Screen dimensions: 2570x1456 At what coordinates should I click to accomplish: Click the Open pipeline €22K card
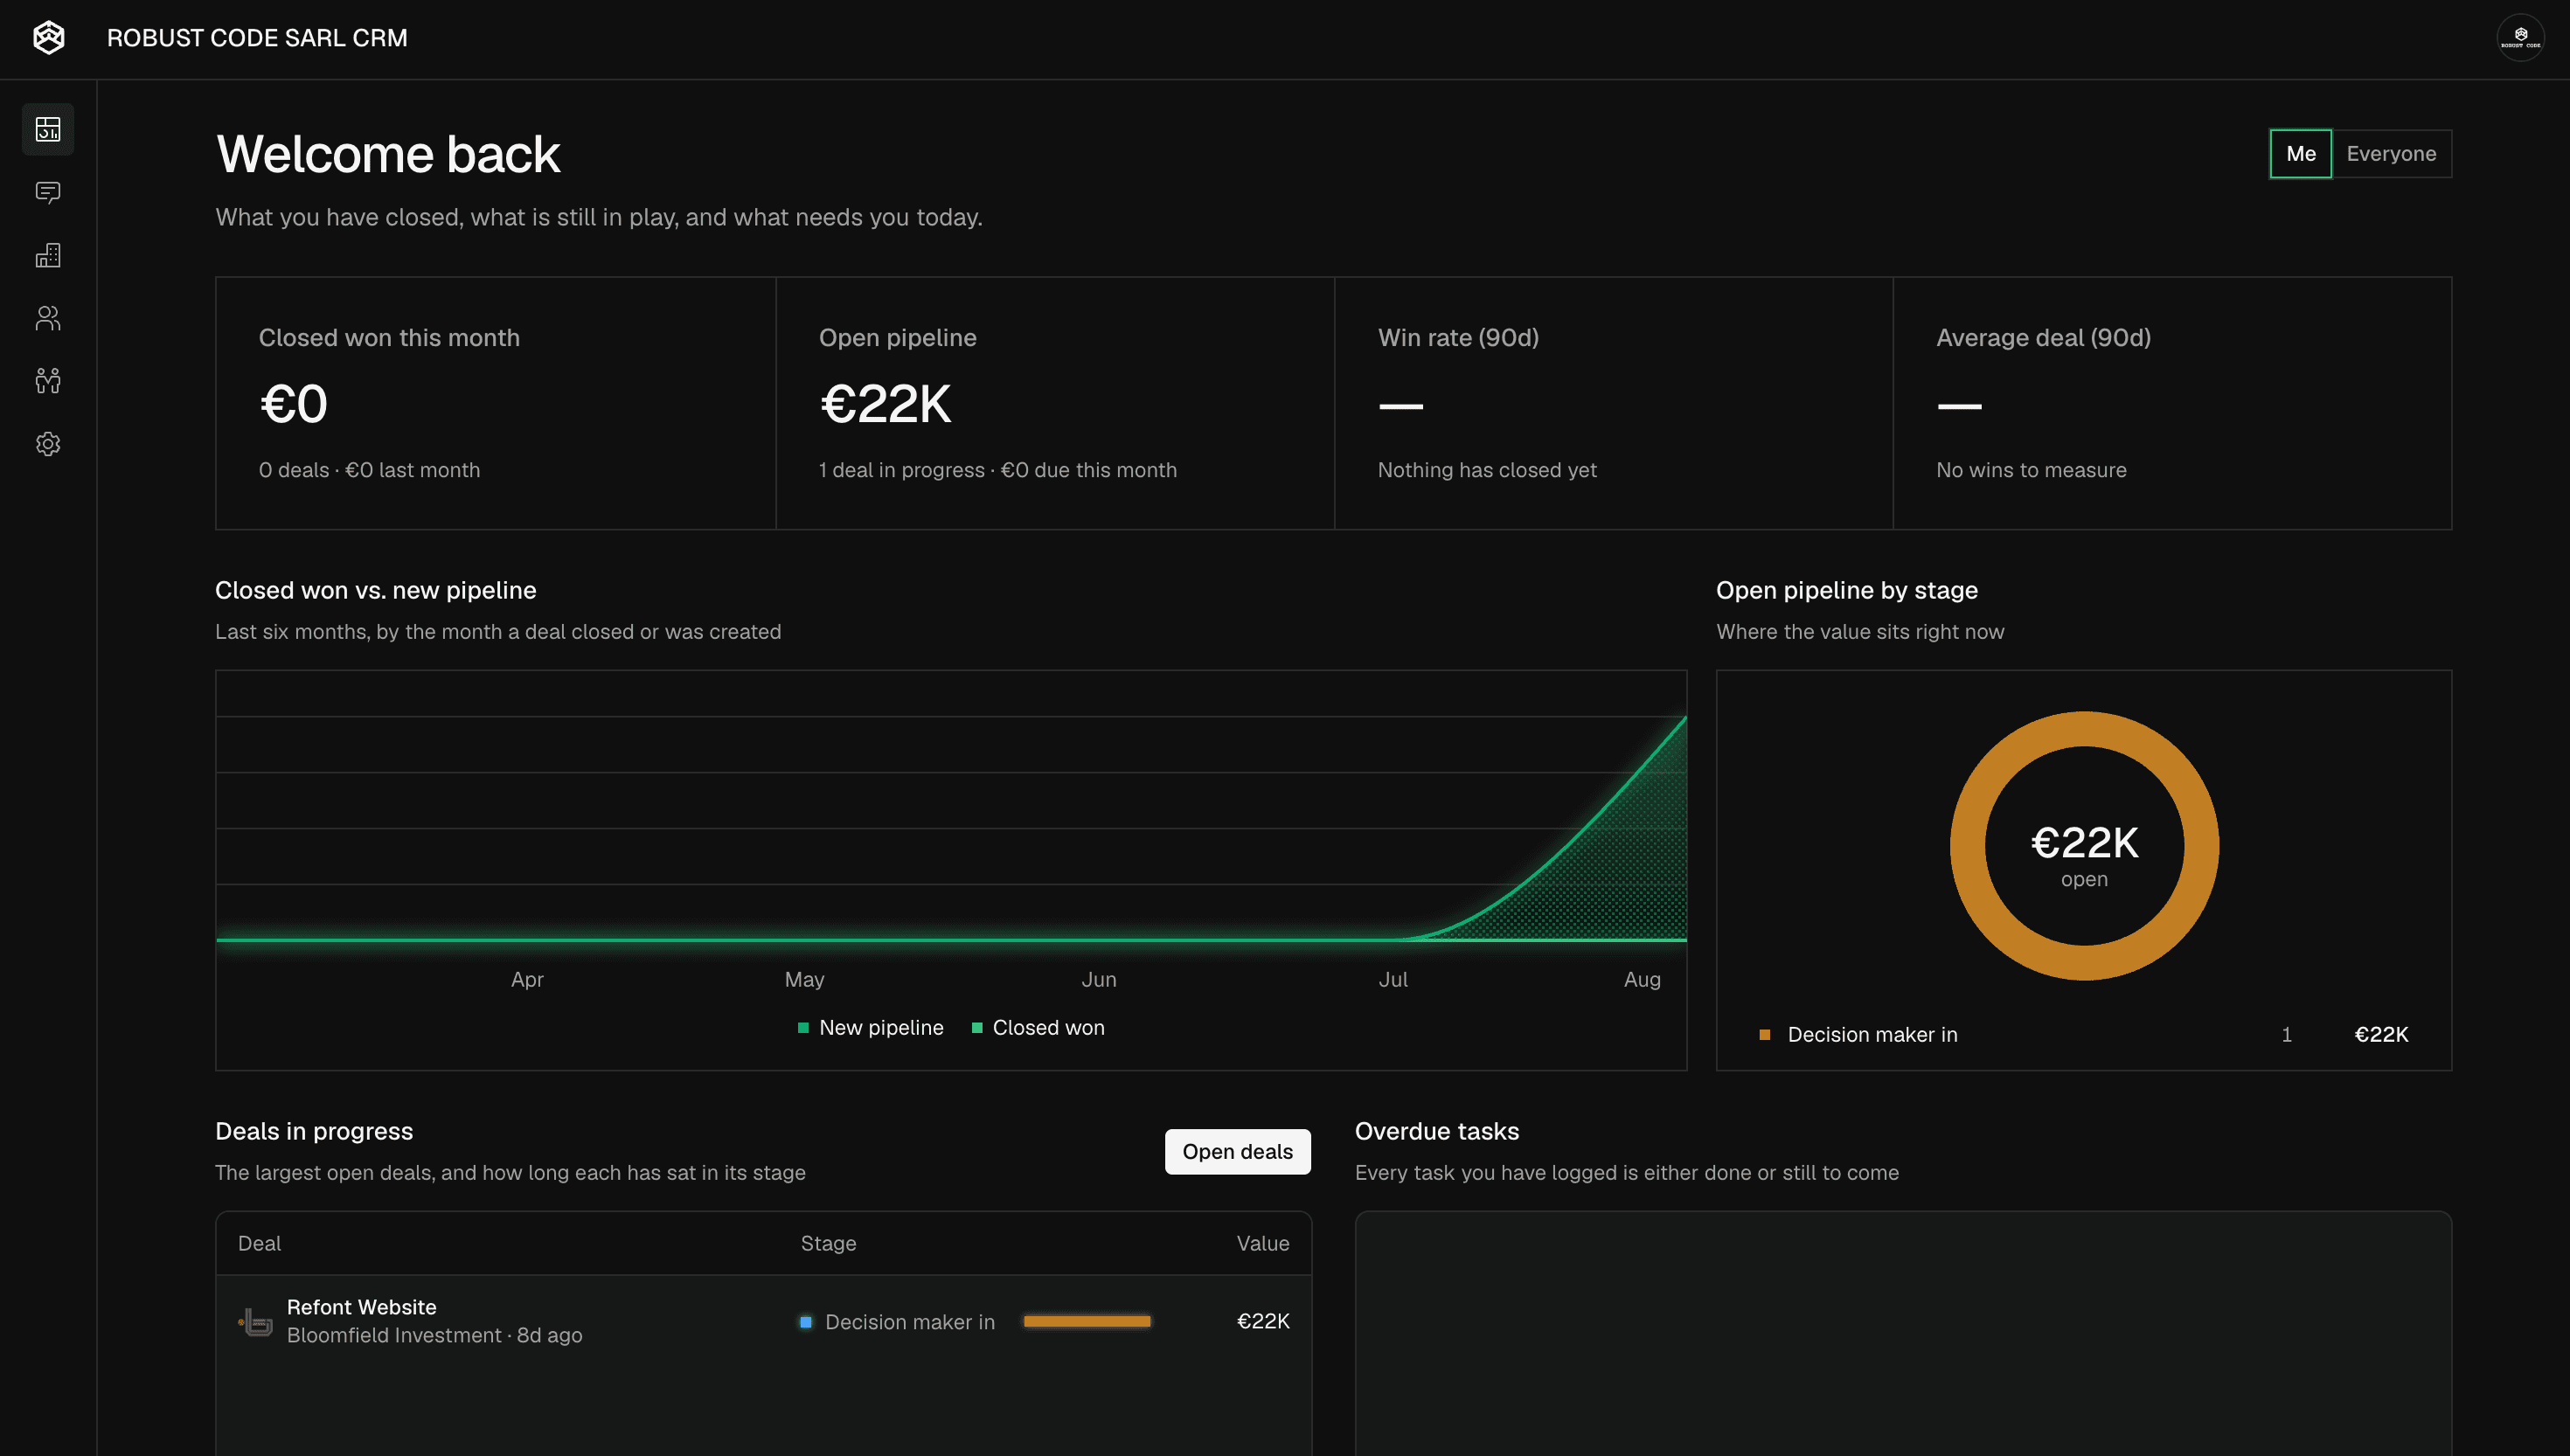pyautogui.click(x=1055, y=403)
